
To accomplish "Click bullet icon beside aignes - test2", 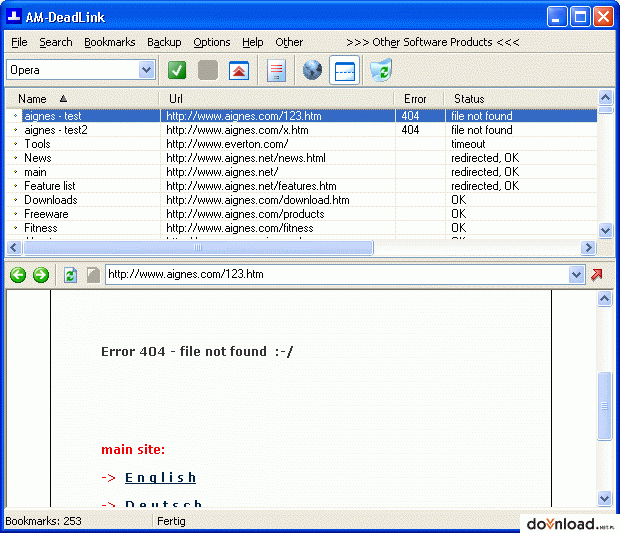I will [15, 130].
